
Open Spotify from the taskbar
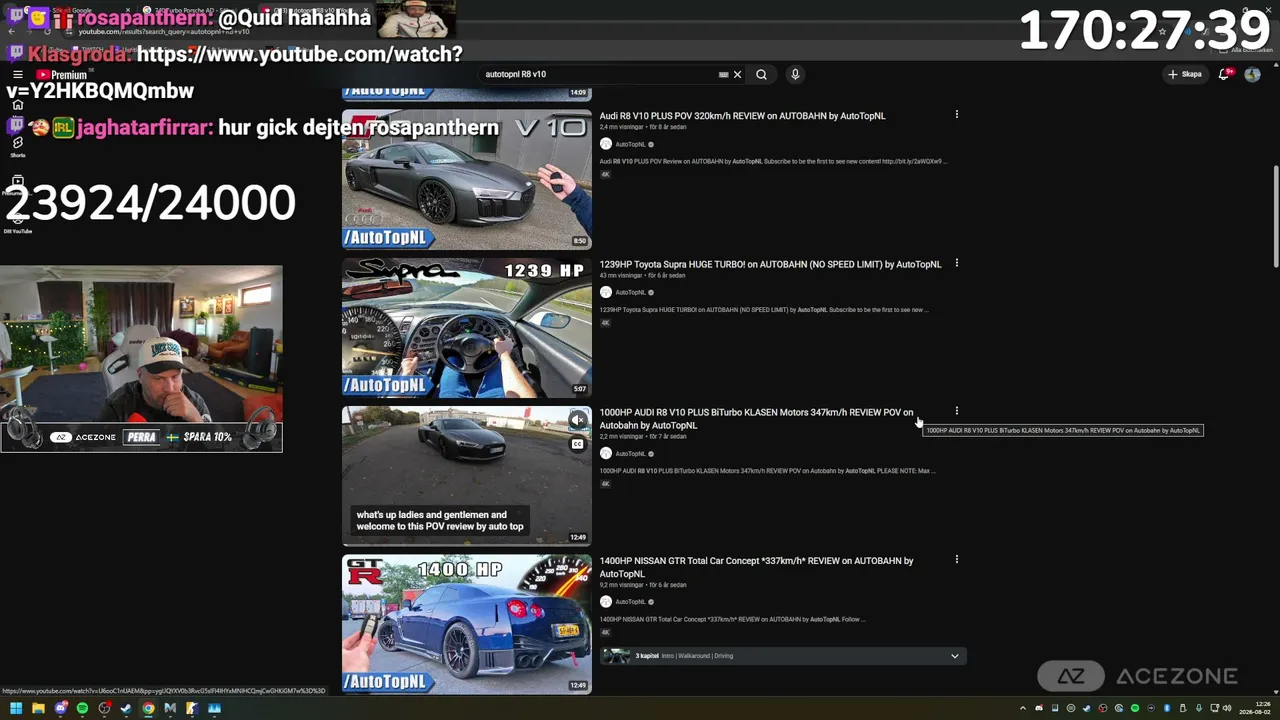click(x=82, y=709)
